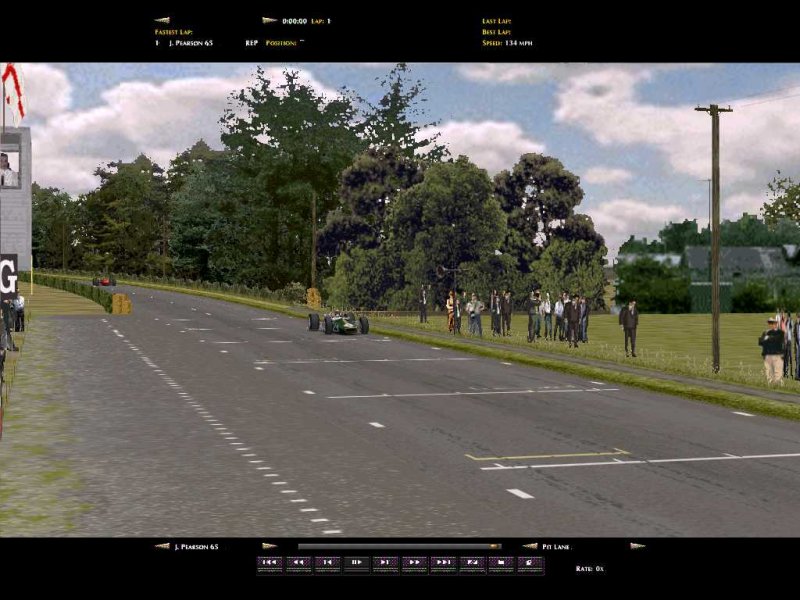Image resolution: width=800 pixels, height=600 pixels.
Task: Toggle play/pause on the replay
Action: click(356, 563)
